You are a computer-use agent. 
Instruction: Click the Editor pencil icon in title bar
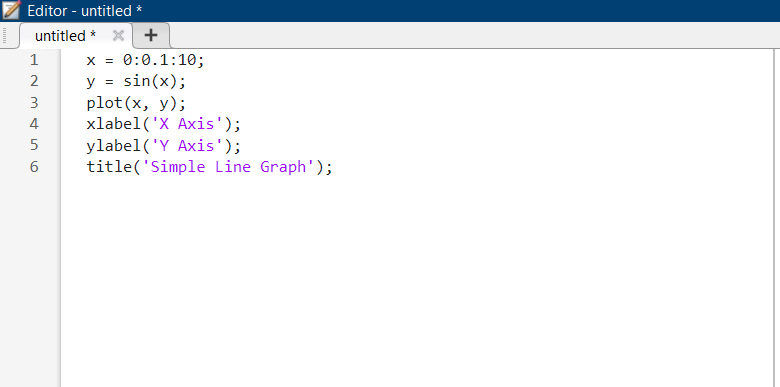pyautogui.click(x=11, y=10)
